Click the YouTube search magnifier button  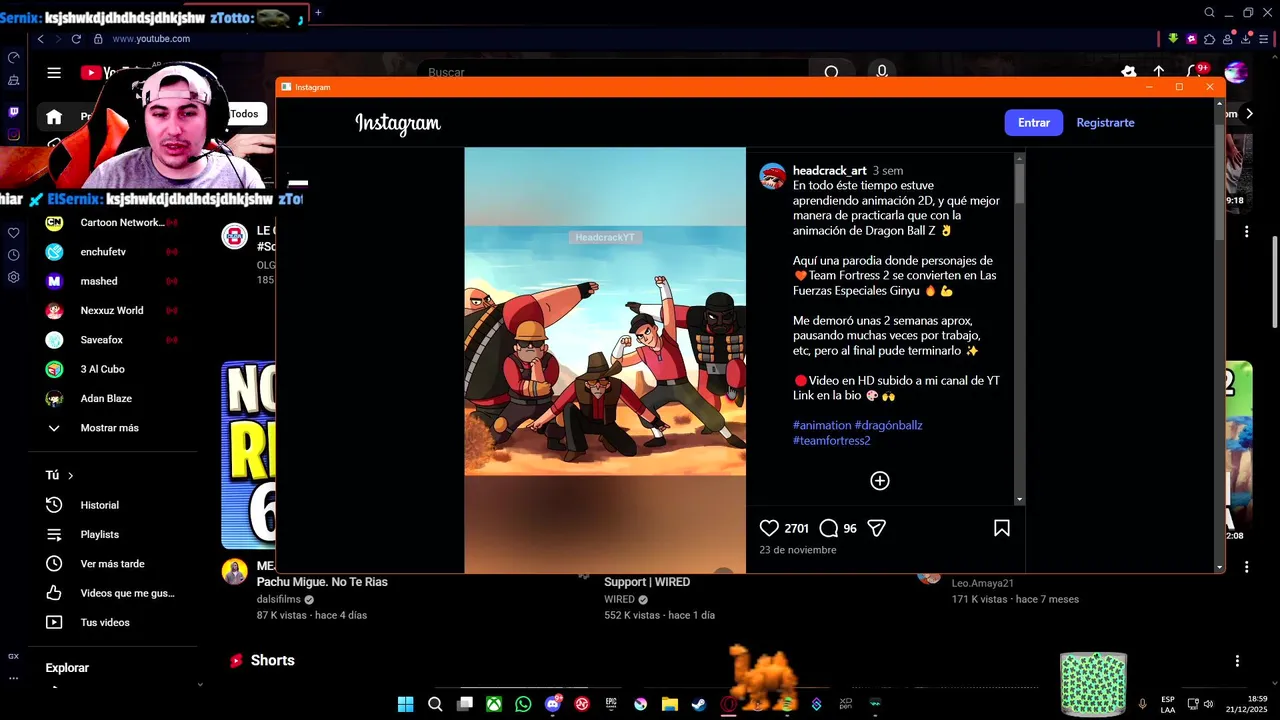pyautogui.click(x=831, y=73)
